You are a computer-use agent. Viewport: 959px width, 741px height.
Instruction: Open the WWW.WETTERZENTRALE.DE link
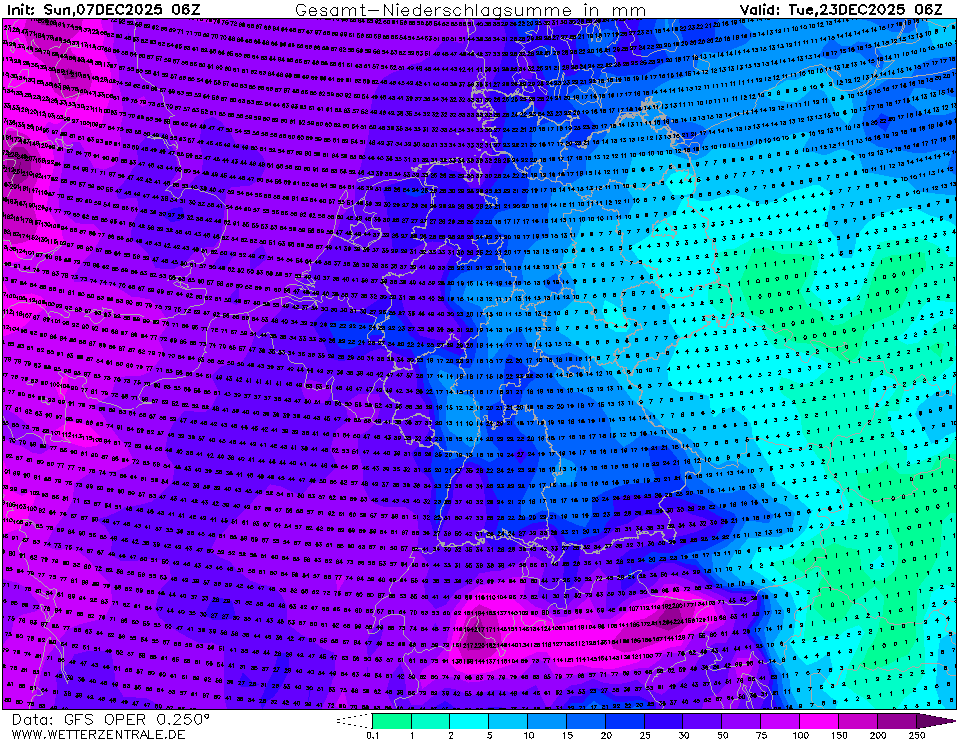[98, 734]
